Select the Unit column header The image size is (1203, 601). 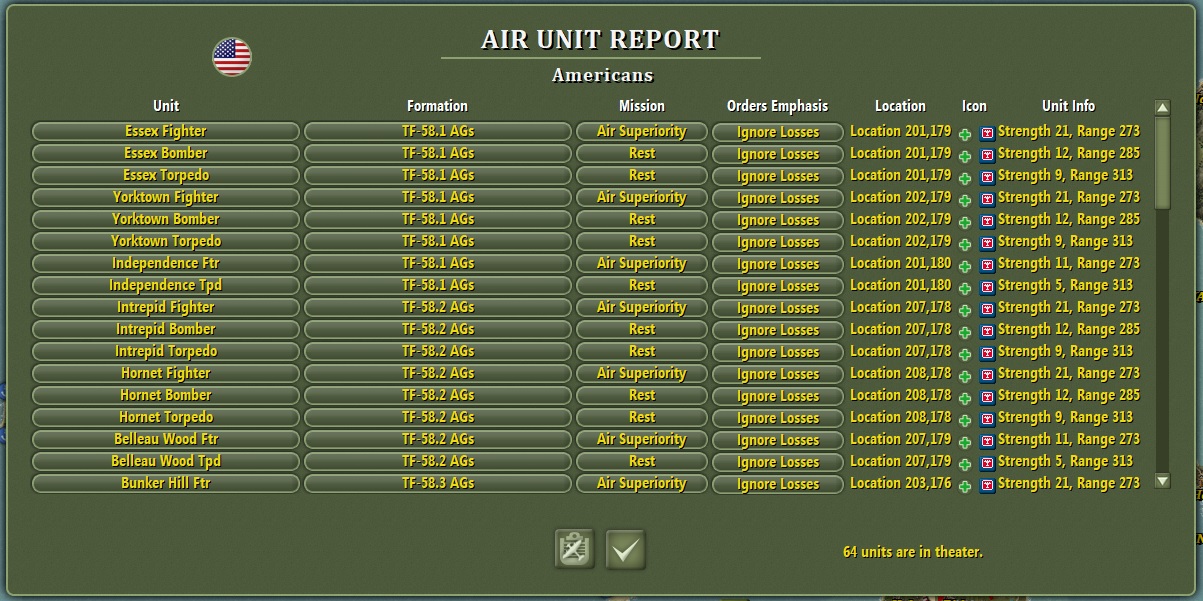pyautogui.click(x=165, y=105)
